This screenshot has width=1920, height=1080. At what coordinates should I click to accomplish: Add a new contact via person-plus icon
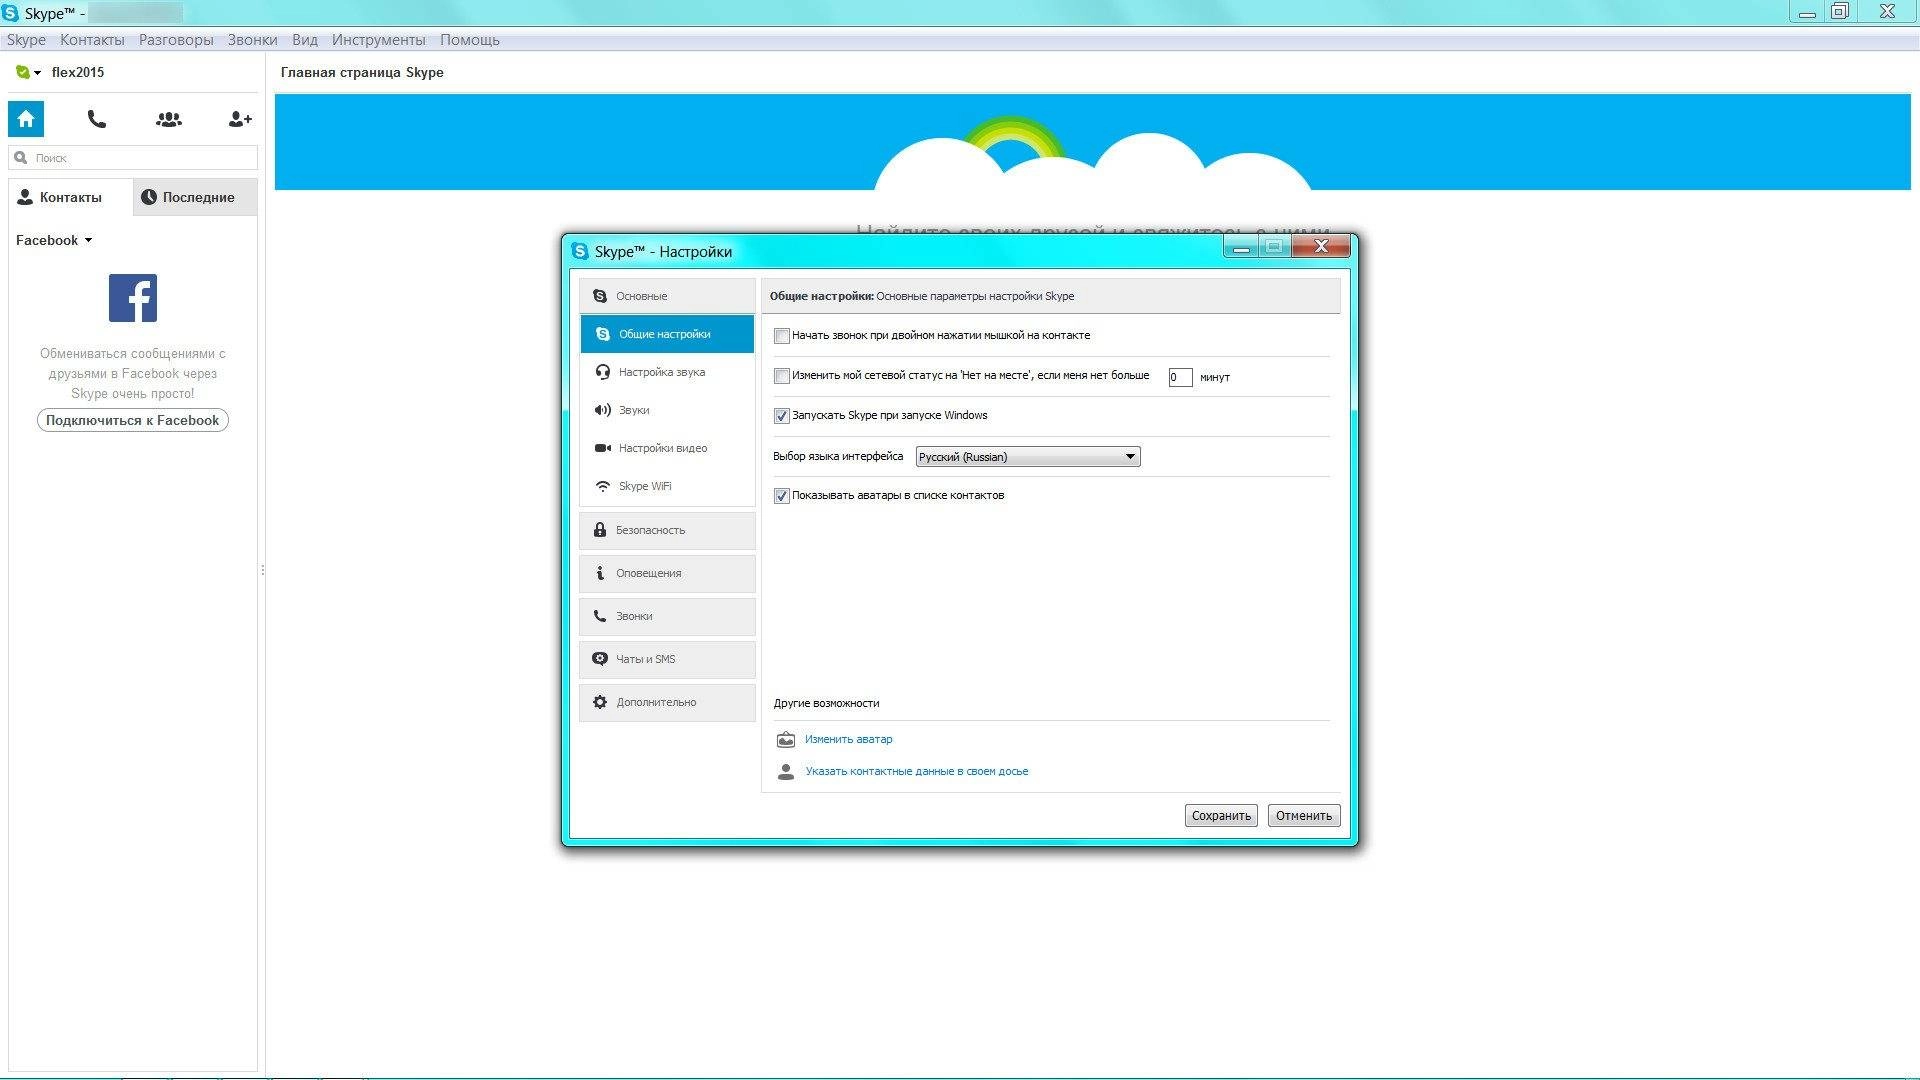pos(240,119)
